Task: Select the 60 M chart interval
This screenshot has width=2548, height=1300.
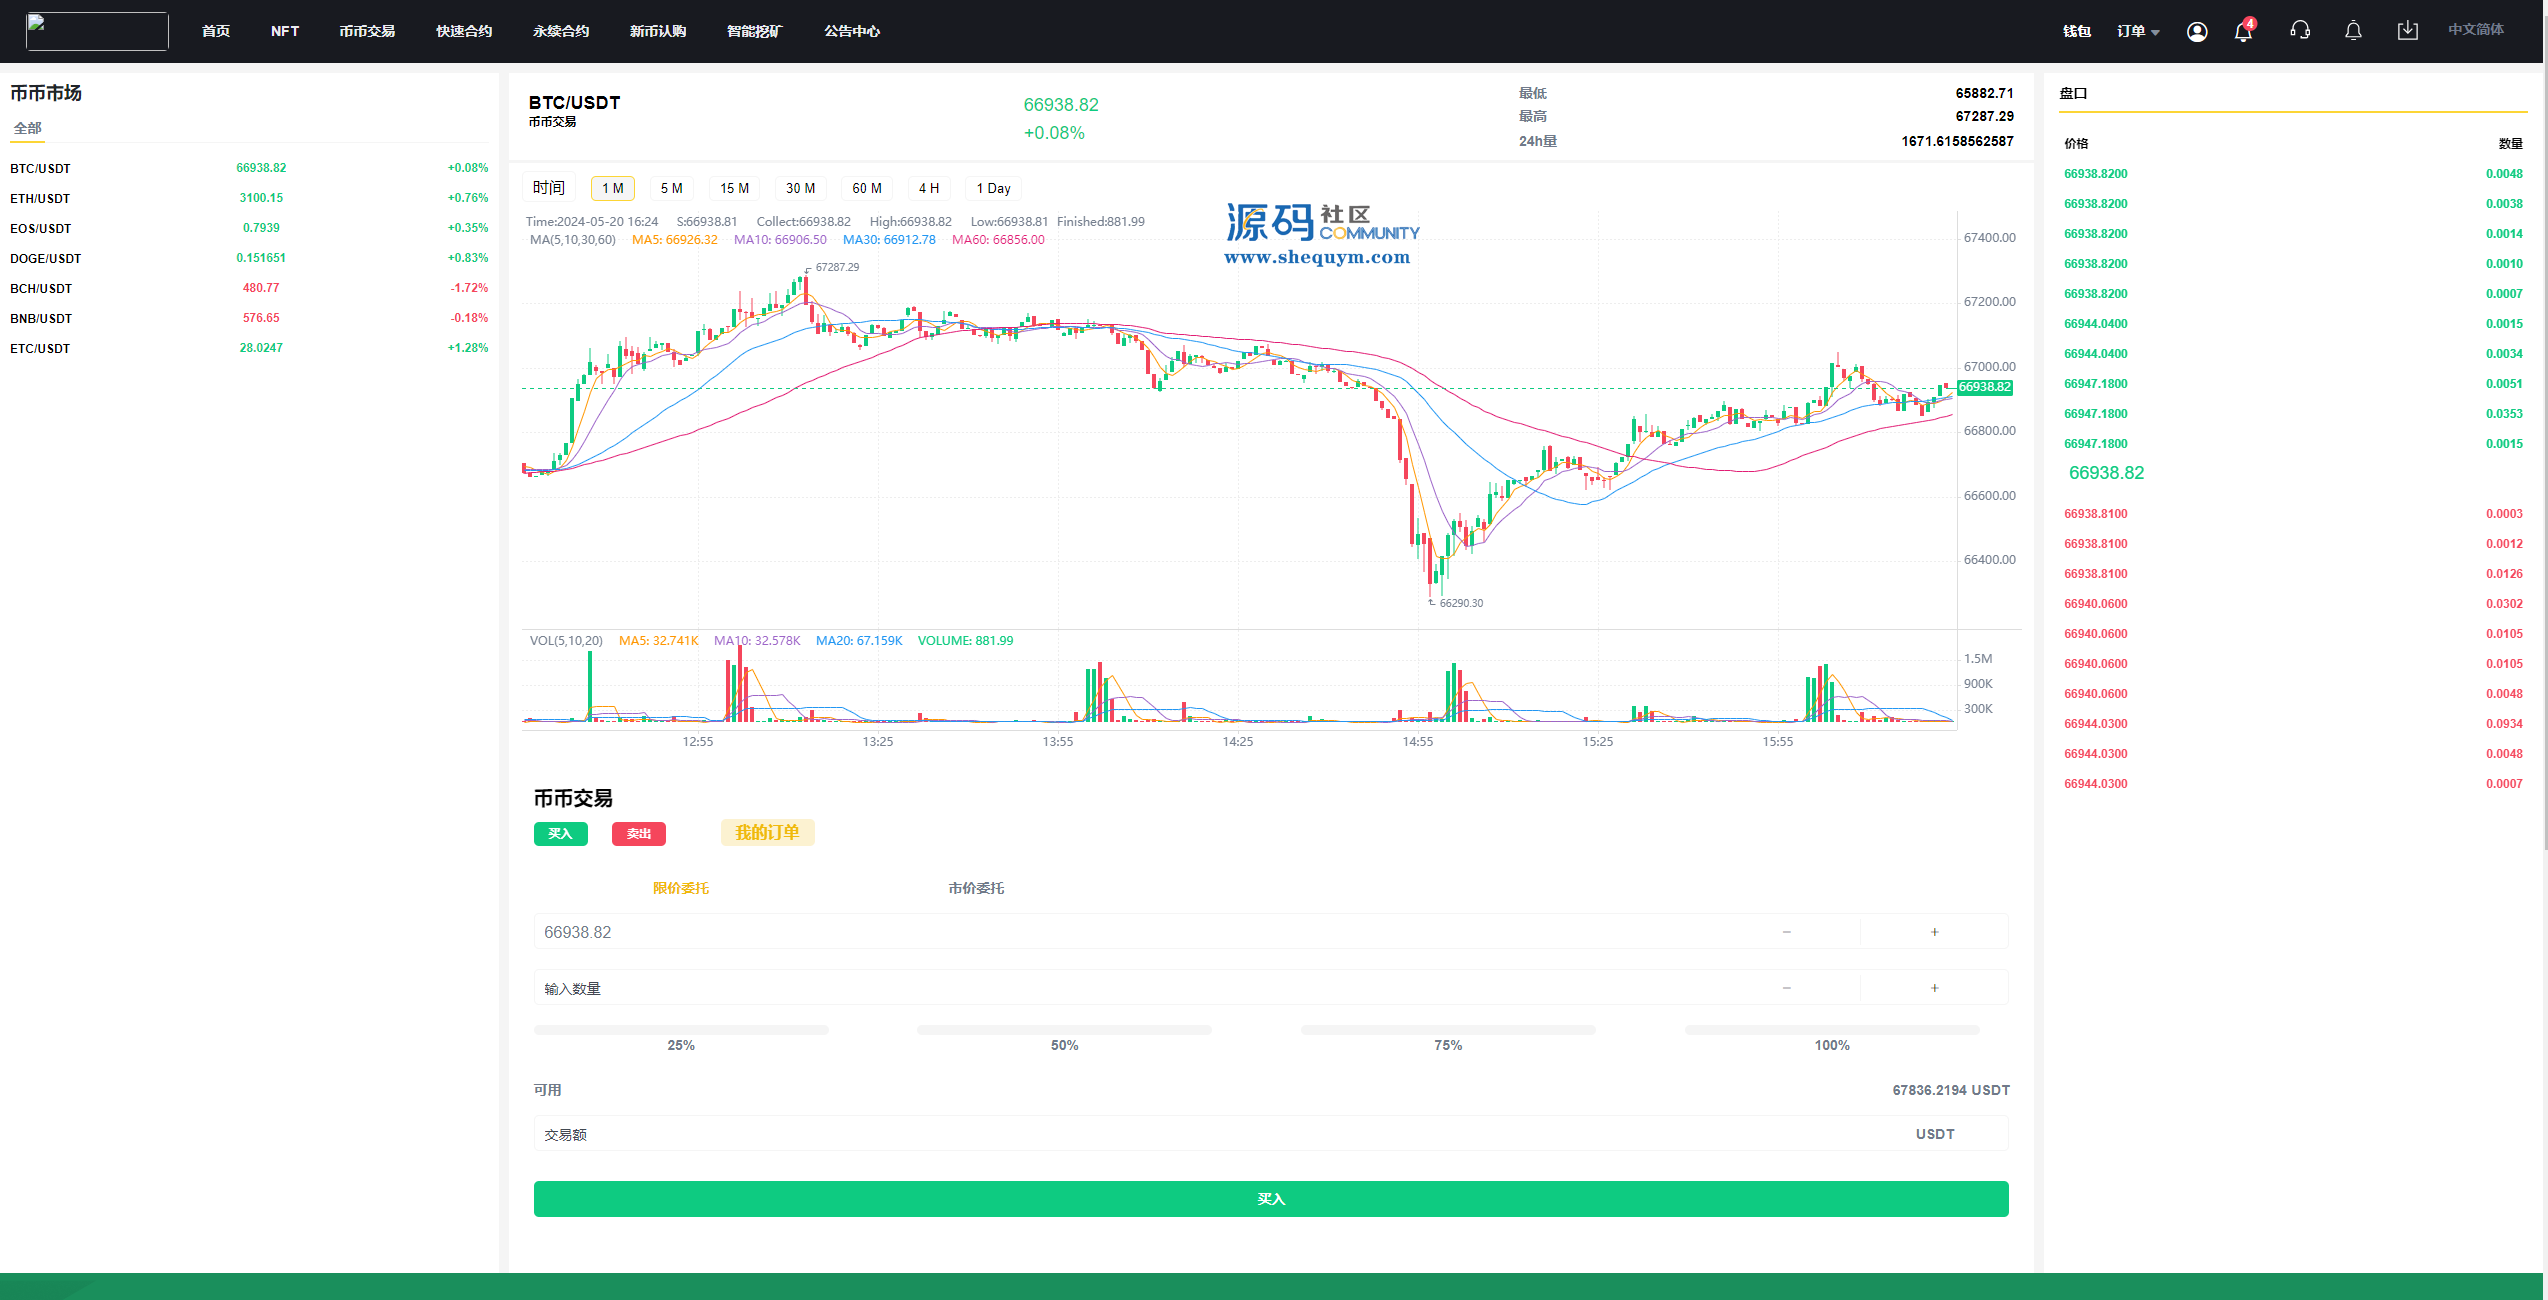Action: tap(867, 188)
